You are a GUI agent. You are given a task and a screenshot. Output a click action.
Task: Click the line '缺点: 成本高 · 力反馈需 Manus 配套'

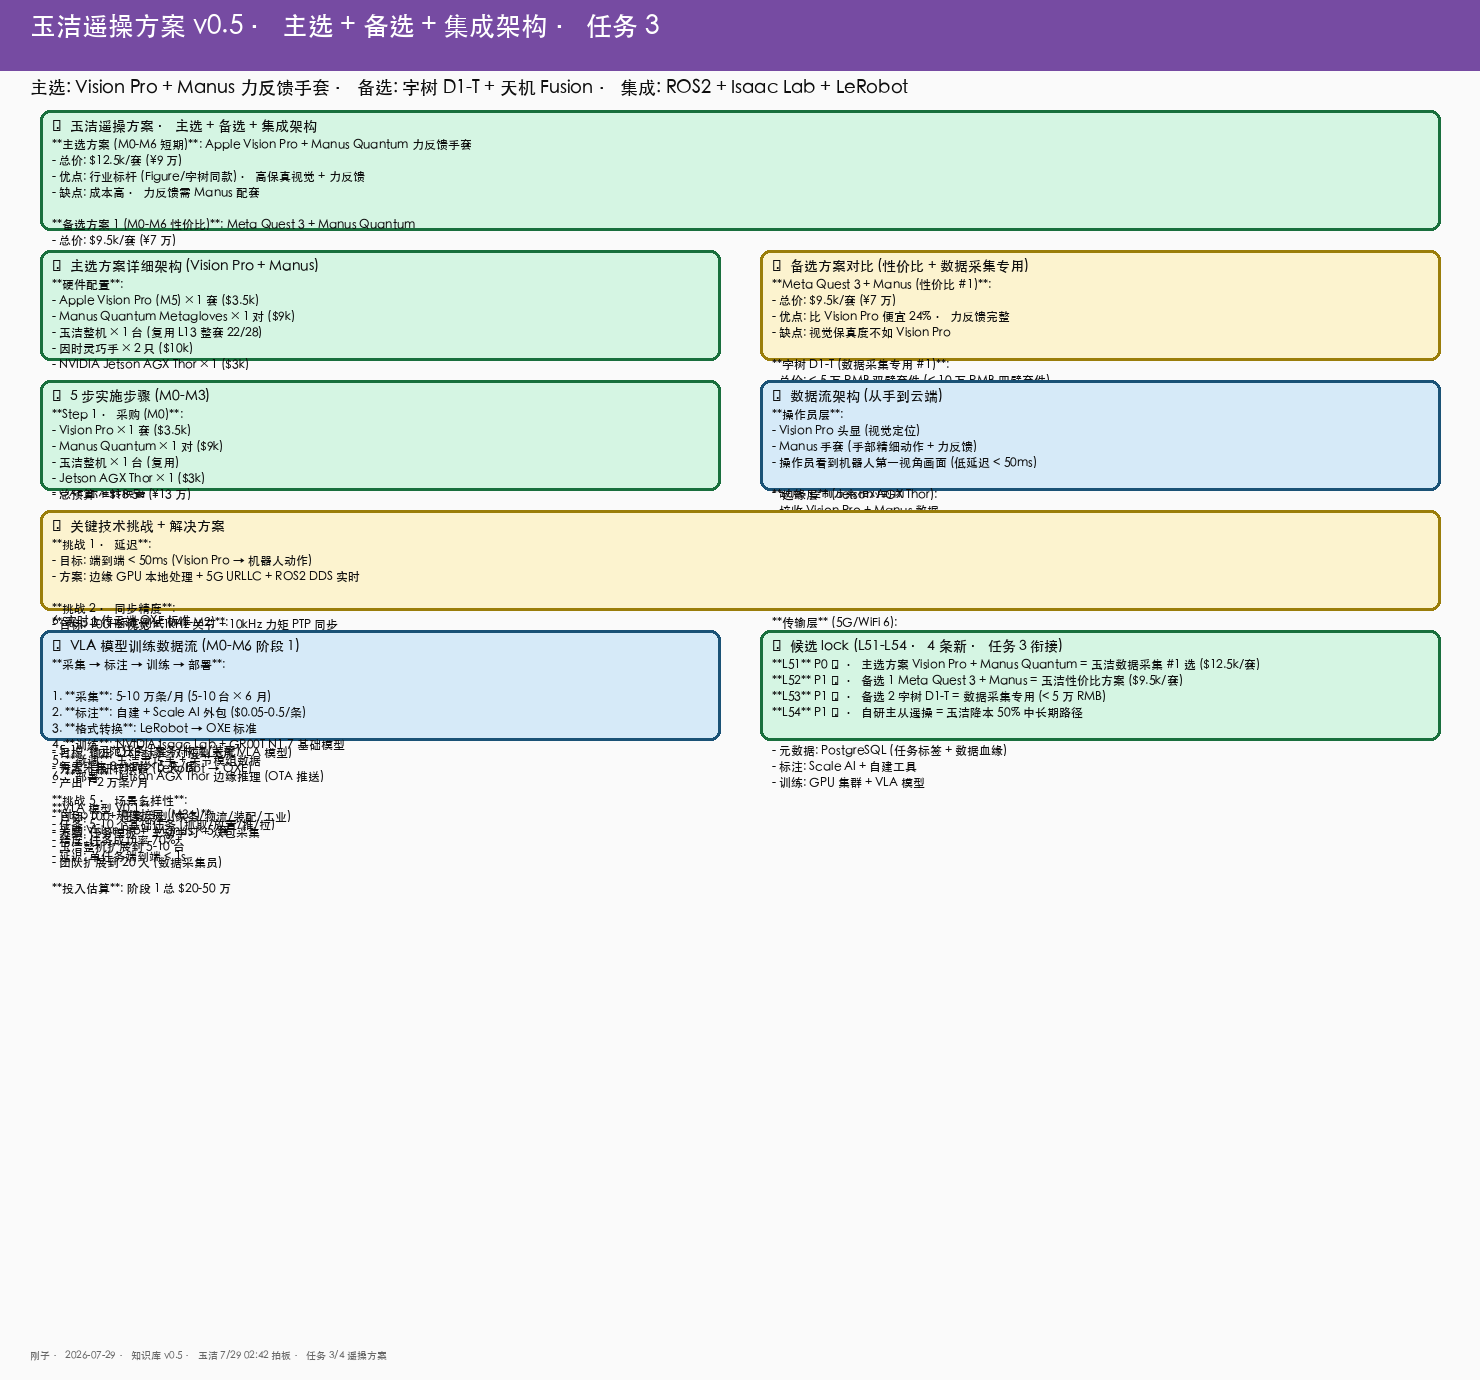click(x=155, y=192)
